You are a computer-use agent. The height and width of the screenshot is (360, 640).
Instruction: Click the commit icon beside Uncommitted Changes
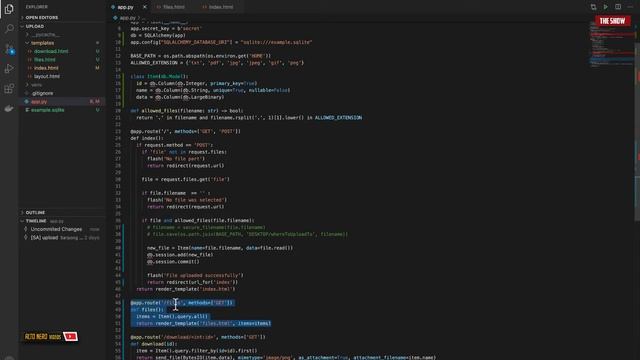(x=26, y=229)
